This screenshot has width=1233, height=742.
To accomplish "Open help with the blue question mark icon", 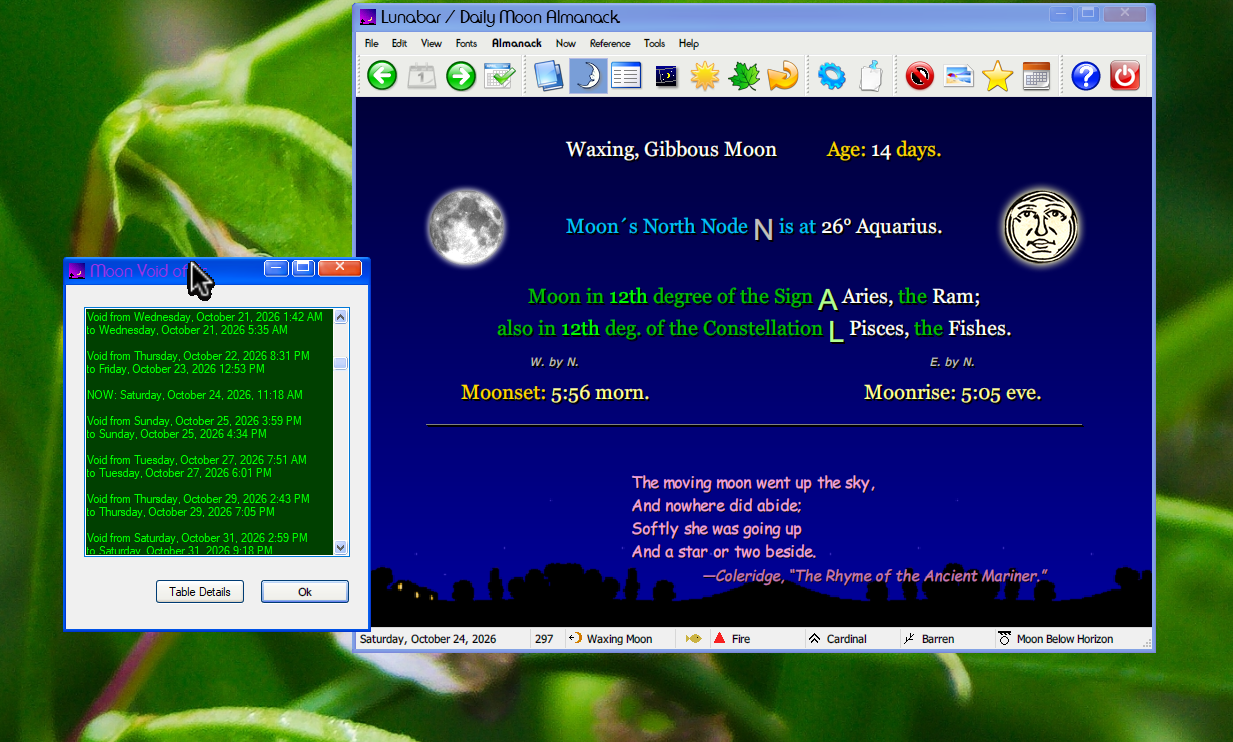I will 1086,76.
